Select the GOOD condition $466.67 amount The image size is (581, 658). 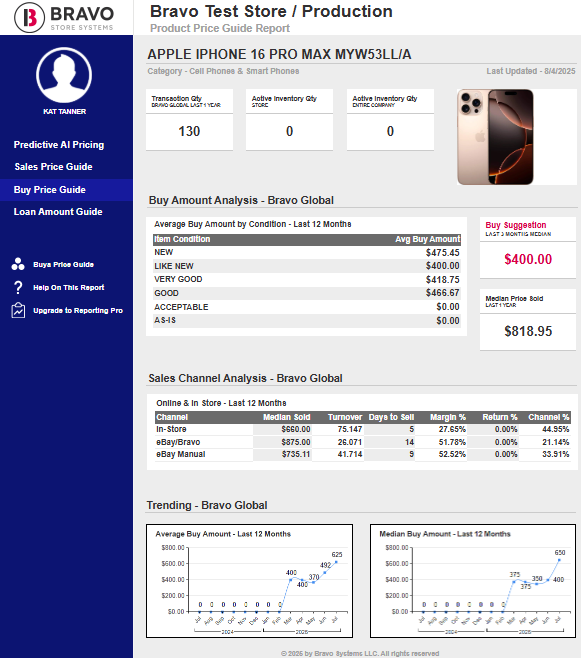tap(443, 293)
